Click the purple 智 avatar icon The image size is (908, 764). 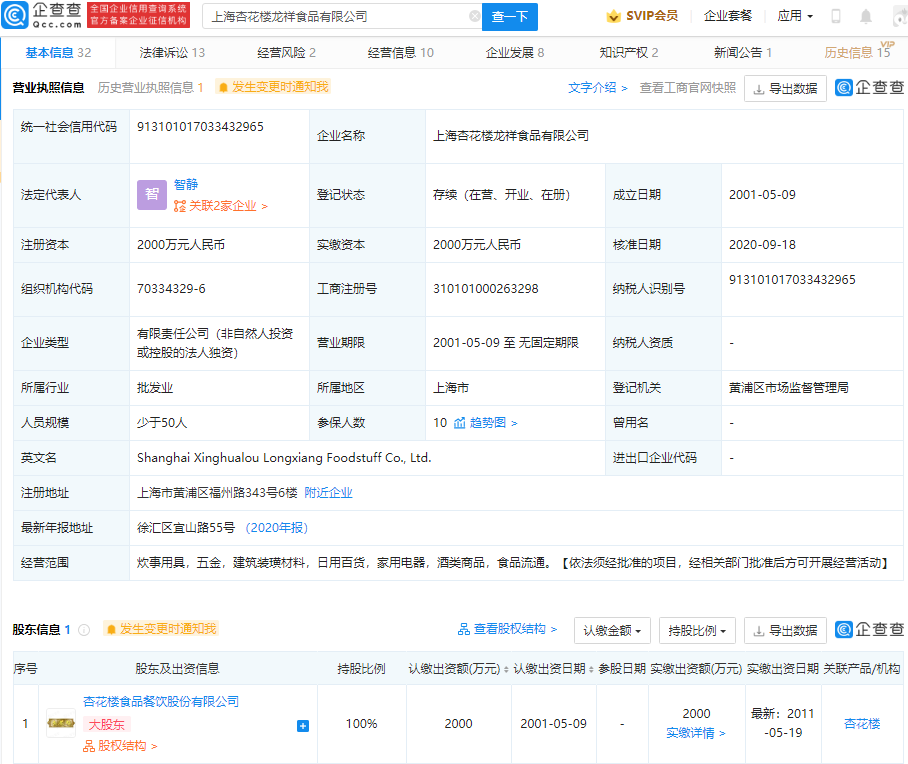coord(152,195)
